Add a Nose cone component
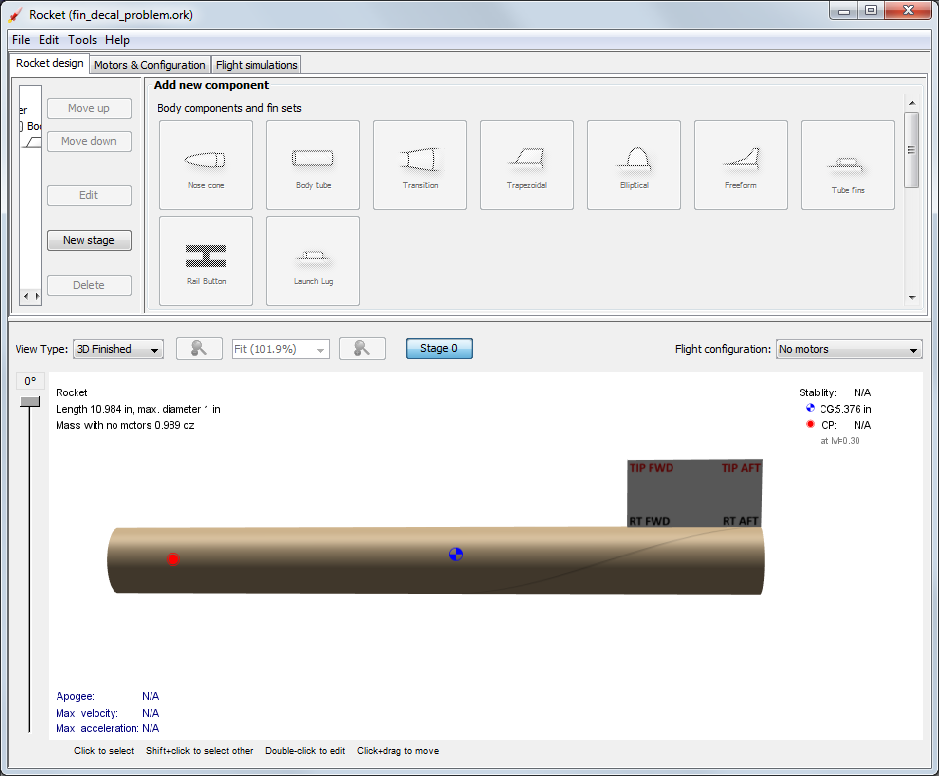The image size is (939, 776). [x=205, y=164]
